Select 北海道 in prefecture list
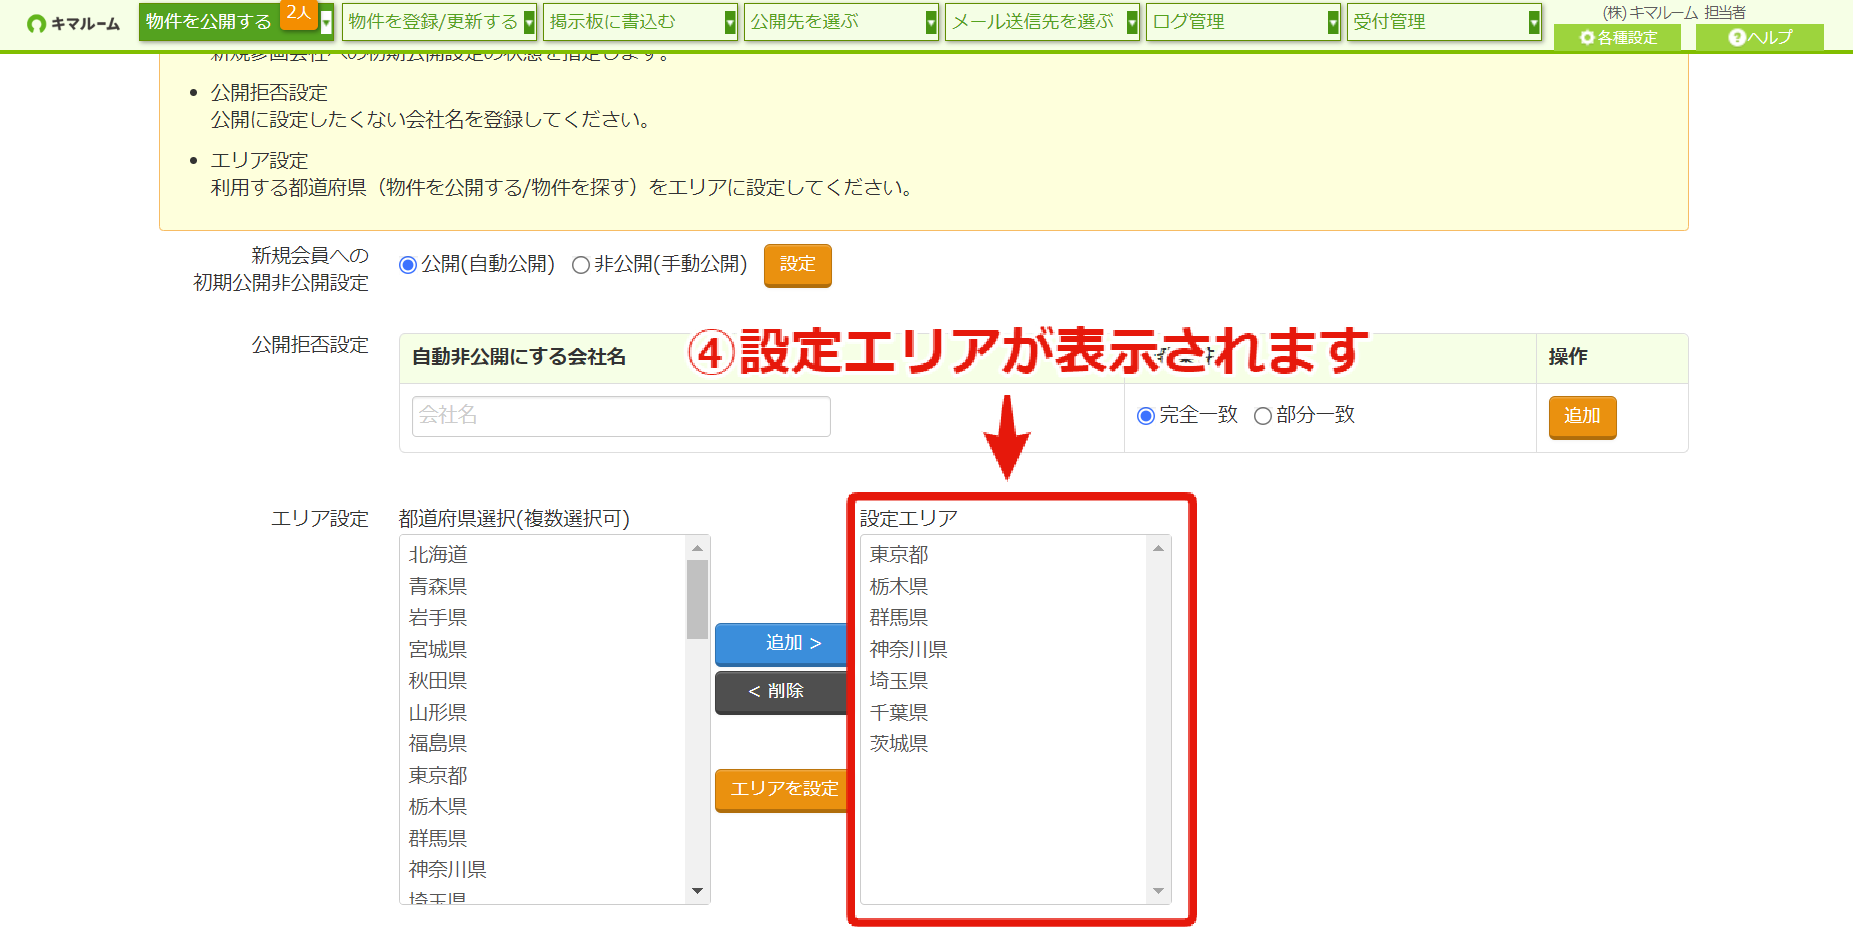This screenshot has width=1853, height=929. pyautogui.click(x=542, y=555)
